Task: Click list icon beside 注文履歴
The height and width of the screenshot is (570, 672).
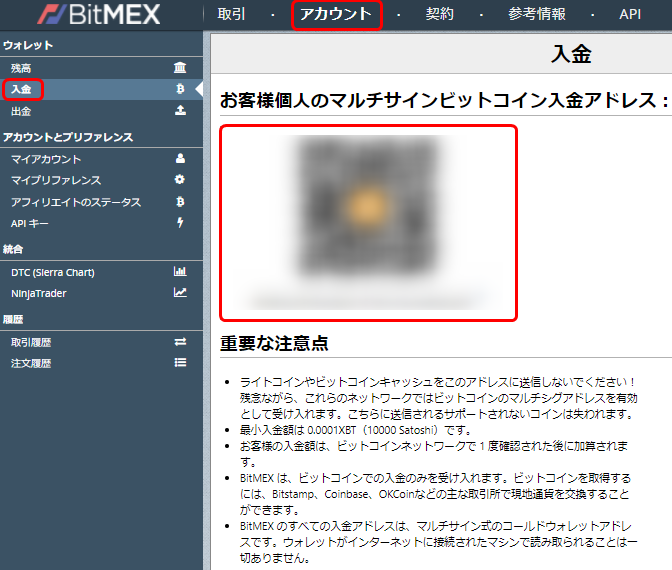Action: tap(180, 363)
